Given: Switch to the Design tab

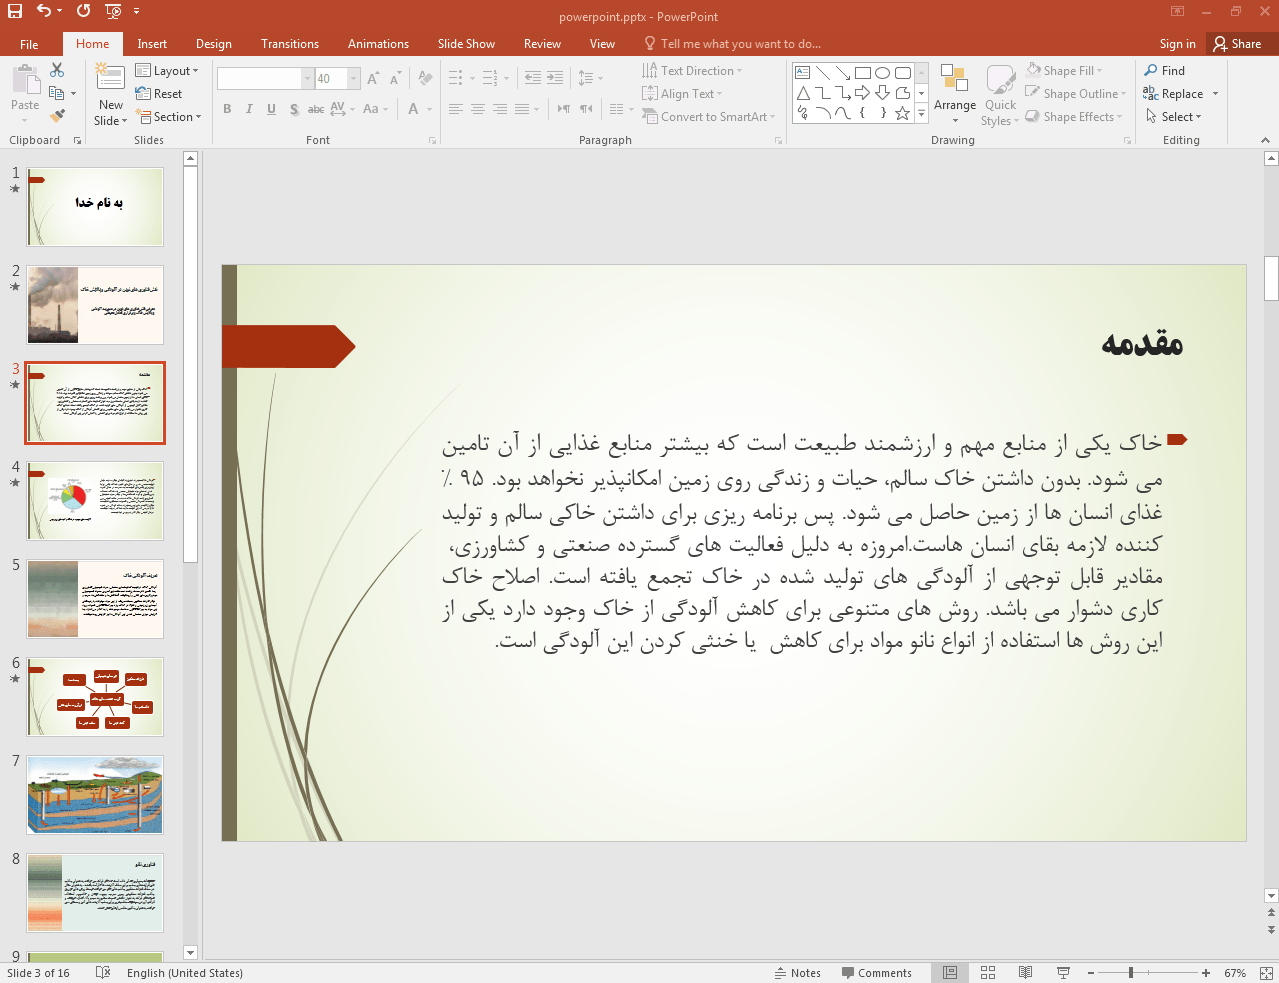Looking at the screenshot, I should (x=213, y=44).
